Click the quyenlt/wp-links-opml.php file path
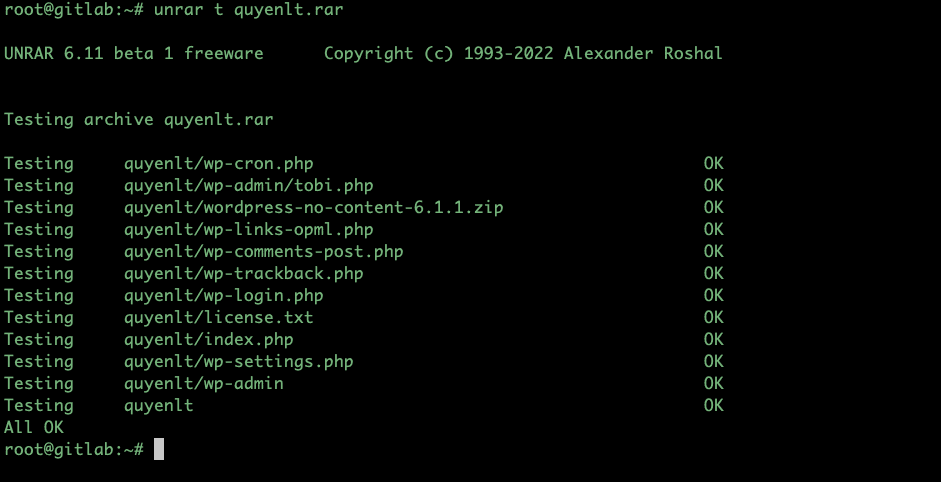The height and width of the screenshot is (482, 941). (x=249, y=229)
